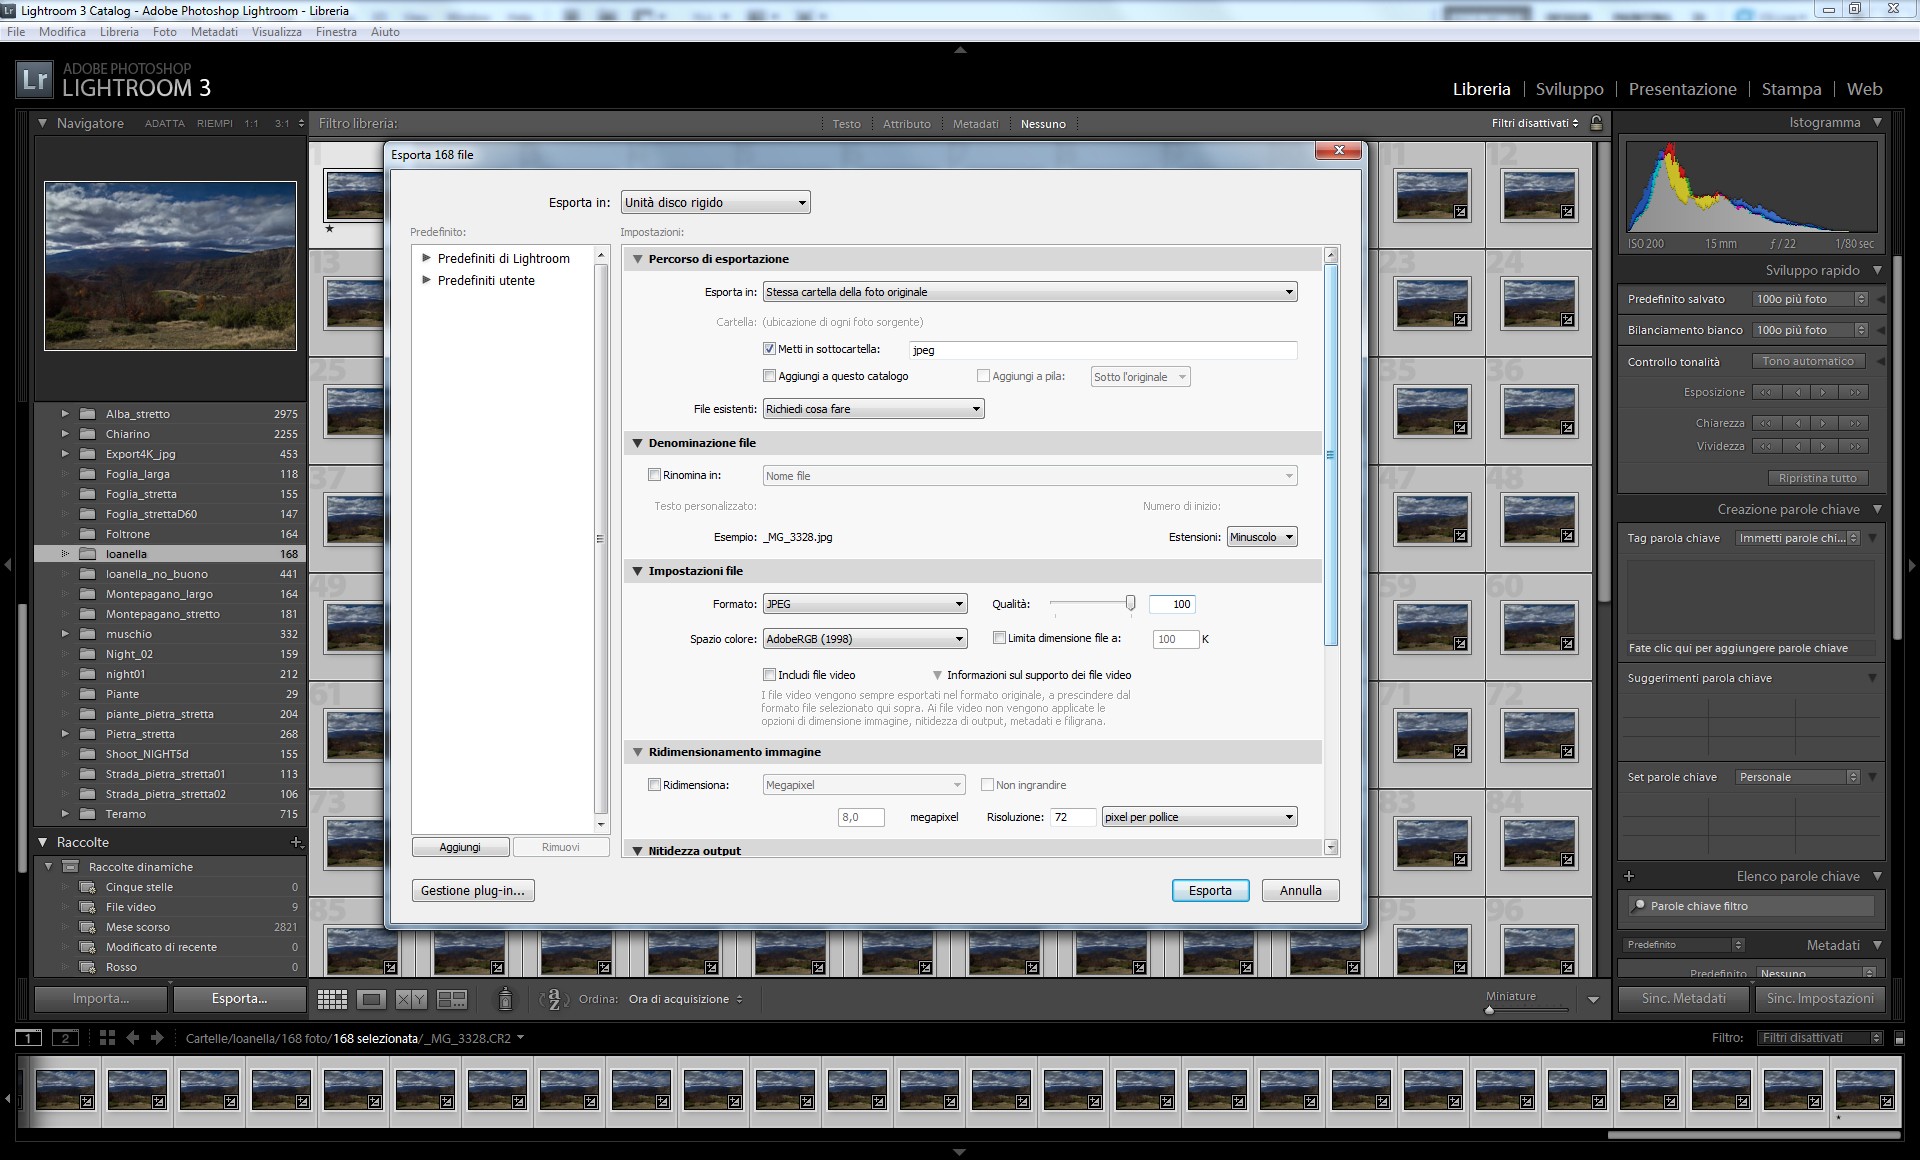The height and width of the screenshot is (1160, 1920).
Task: Go back with filmstrip left arrow
Action: (132, 1038)
